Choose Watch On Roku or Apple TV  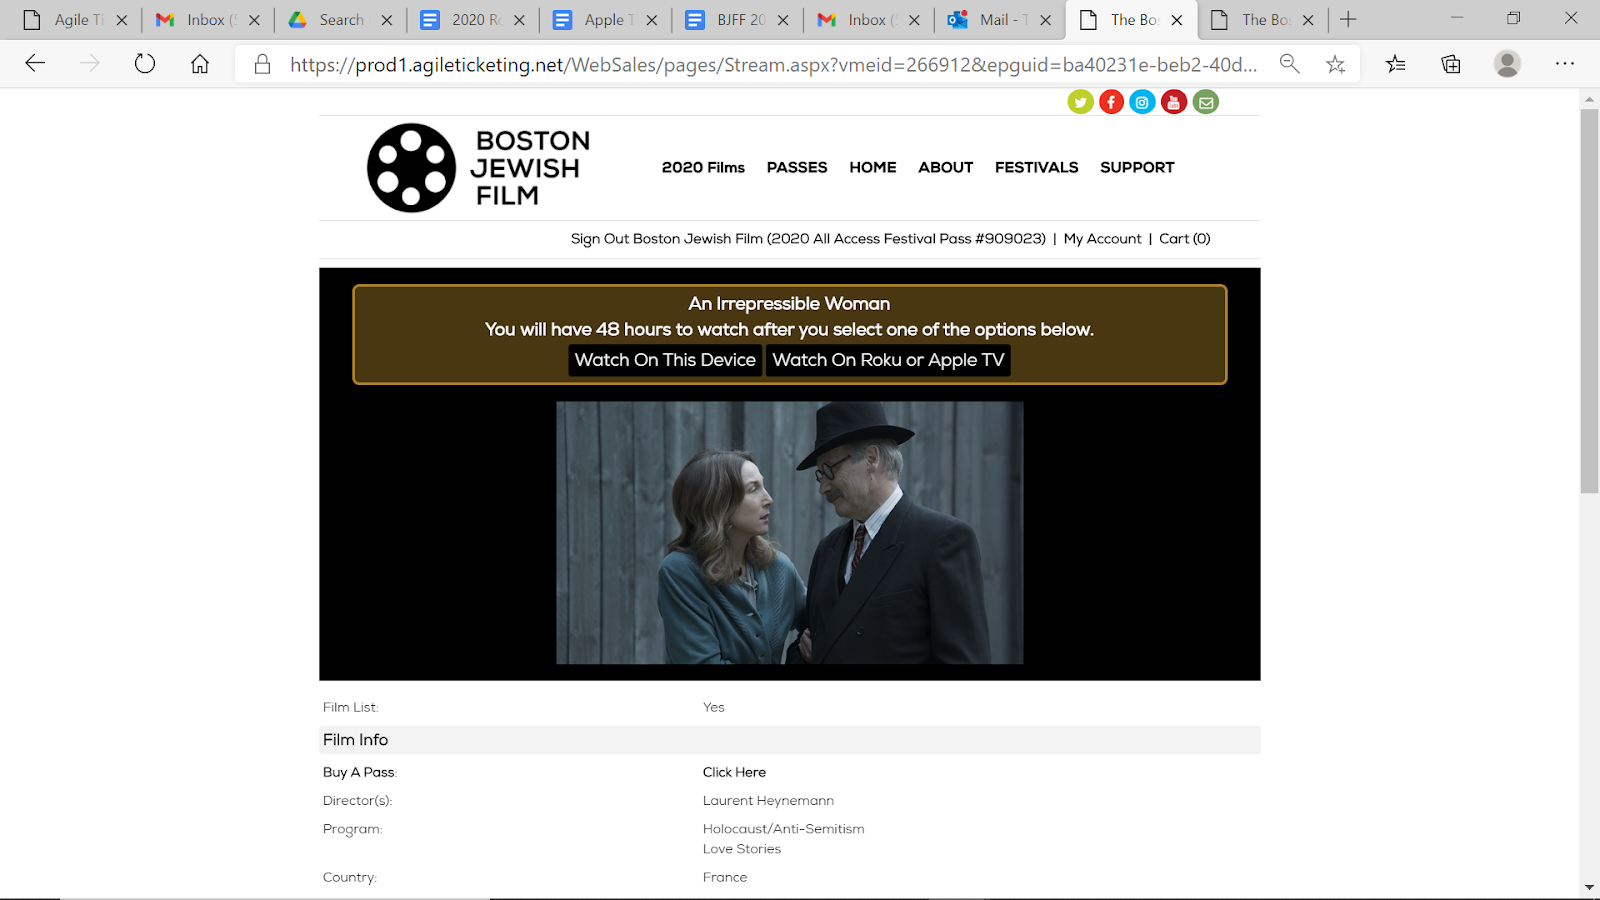coord(888,360)
